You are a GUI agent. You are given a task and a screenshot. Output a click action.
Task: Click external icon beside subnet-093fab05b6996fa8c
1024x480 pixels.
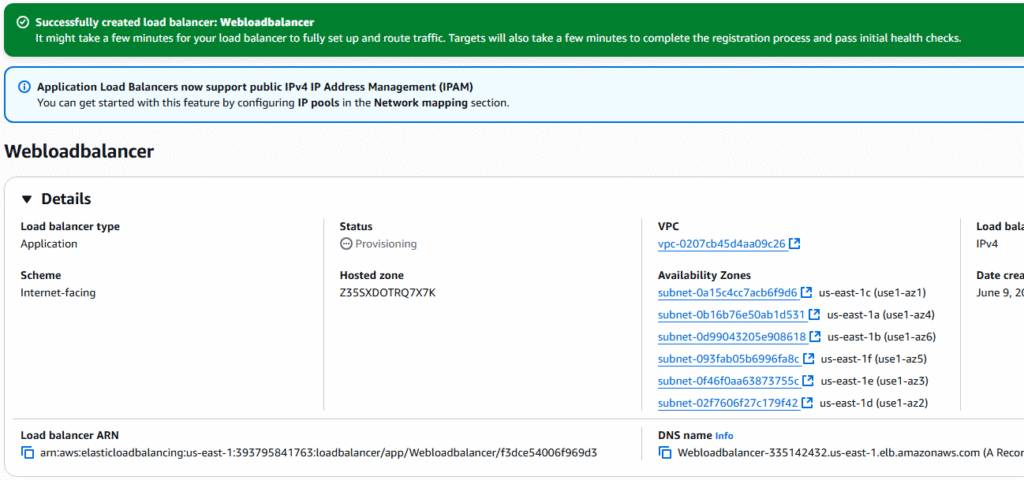coord(808,359)
